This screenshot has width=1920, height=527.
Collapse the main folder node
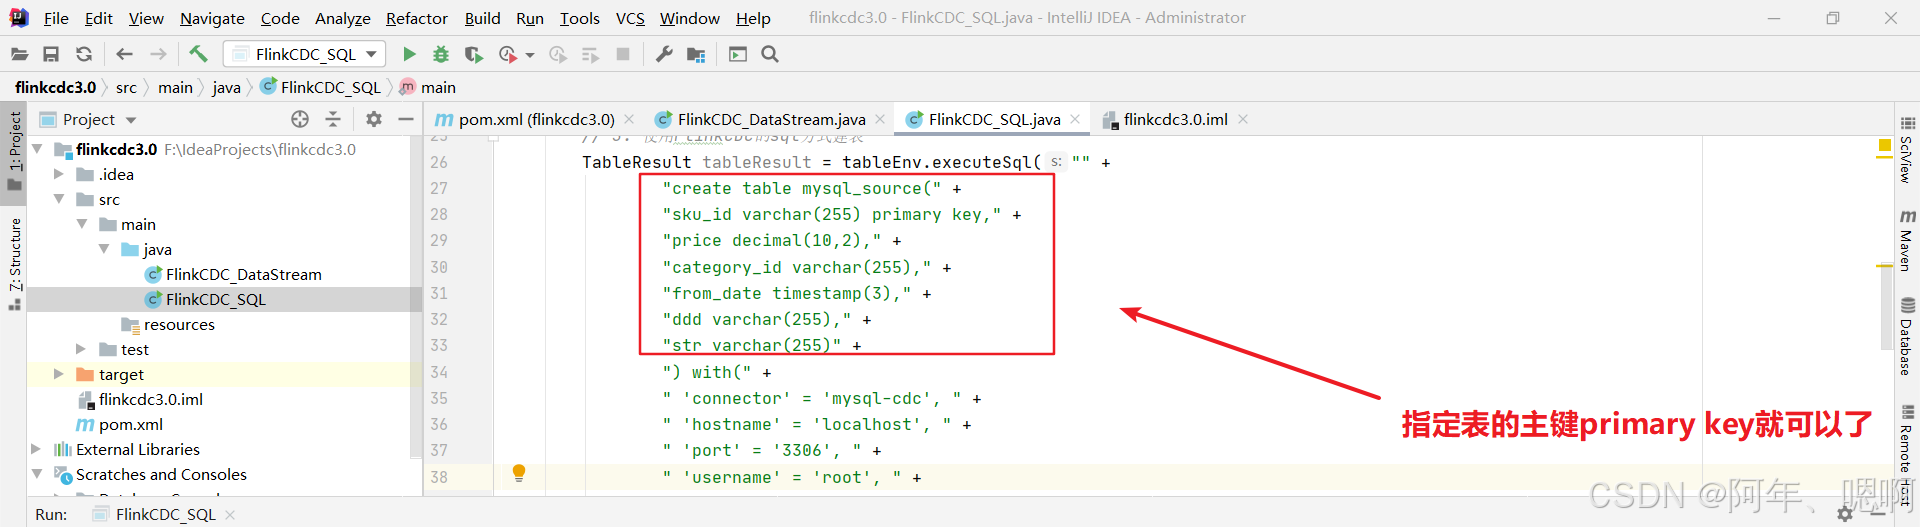pyautogui.click(x=82, y=224)
